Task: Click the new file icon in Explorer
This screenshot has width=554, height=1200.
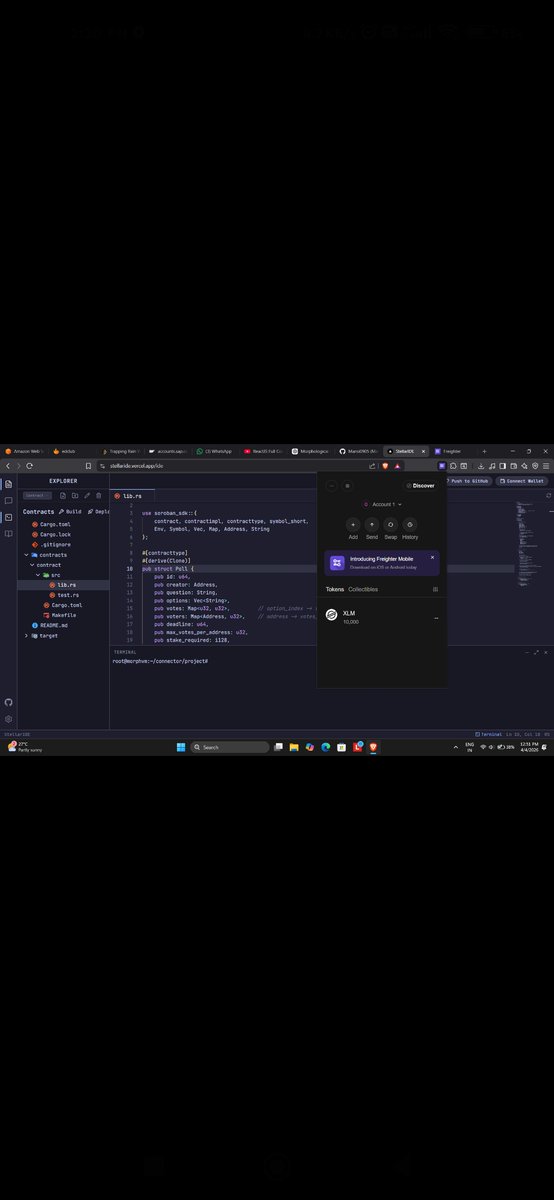Action: click(63, 495)
